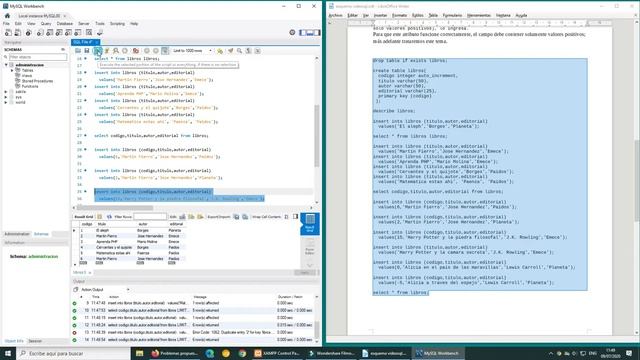640x360 pixels.
Task: Click the create new schema icon
Action: pyautogui.click(x=40, y=33)
